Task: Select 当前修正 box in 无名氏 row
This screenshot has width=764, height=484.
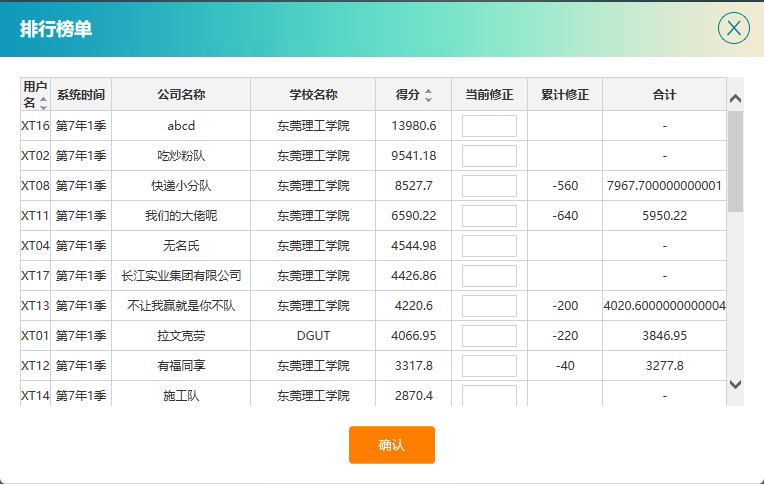Action: click(489, 246)
